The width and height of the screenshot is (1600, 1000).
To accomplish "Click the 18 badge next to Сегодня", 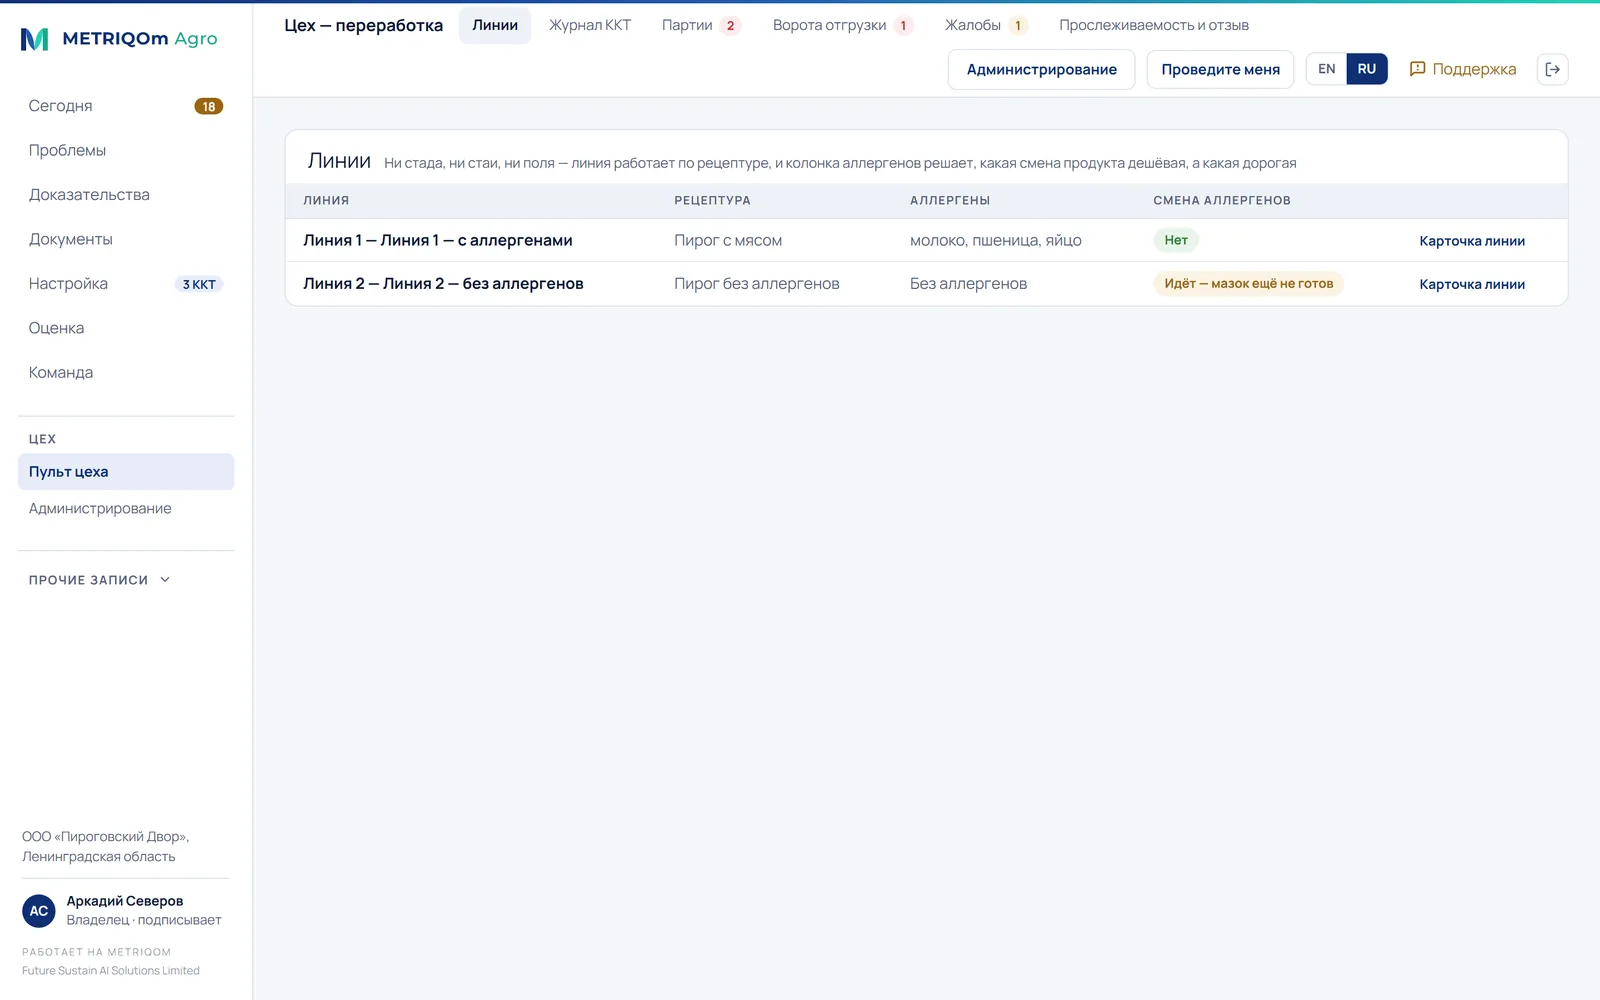I will (208, 106).
